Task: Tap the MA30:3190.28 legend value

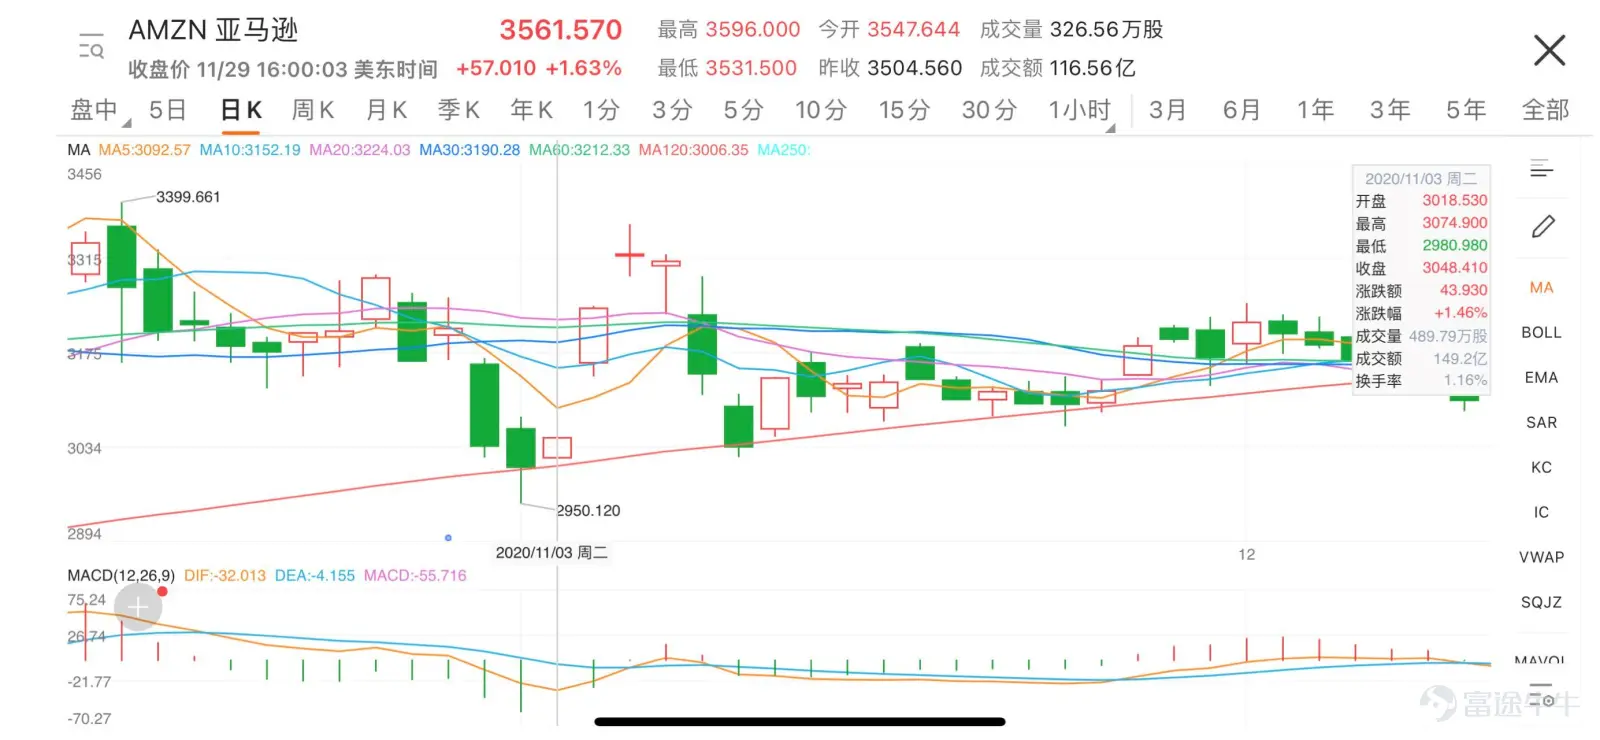Action: [470, 150]
